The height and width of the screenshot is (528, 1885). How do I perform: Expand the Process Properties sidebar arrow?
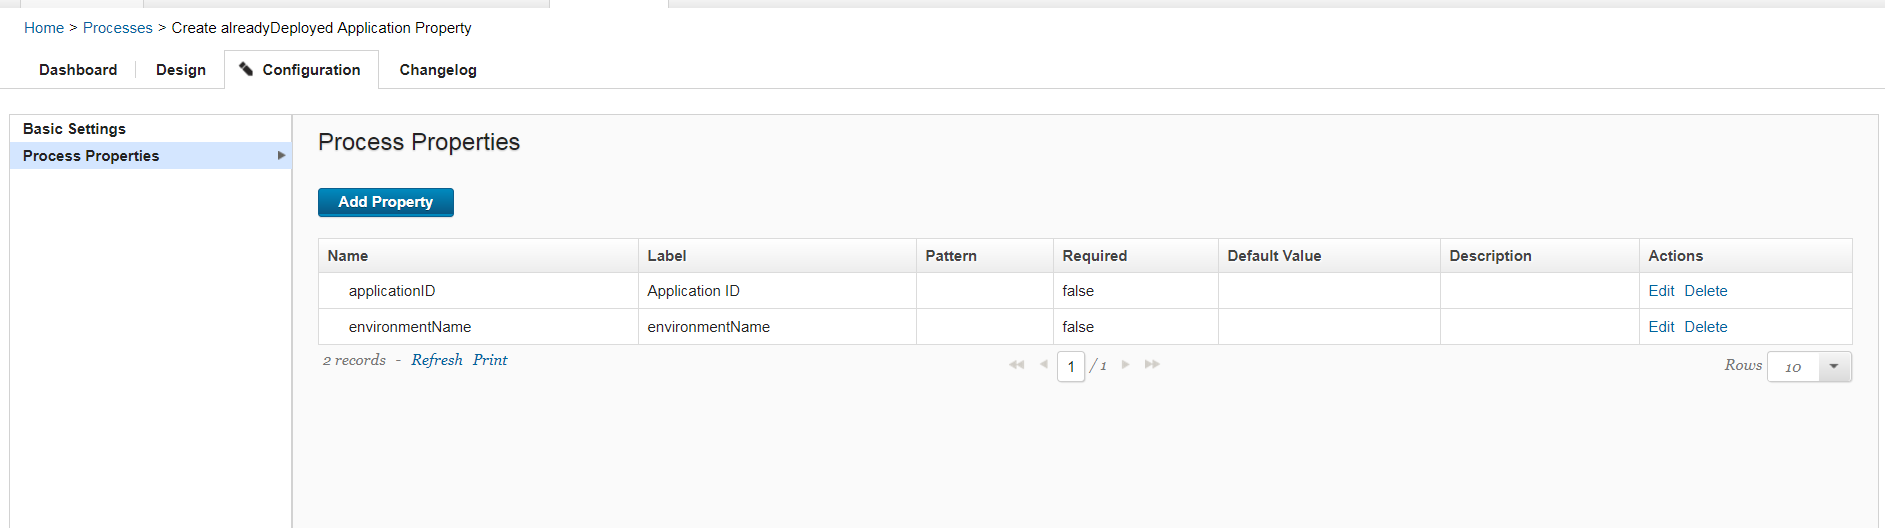pos(281,156)
